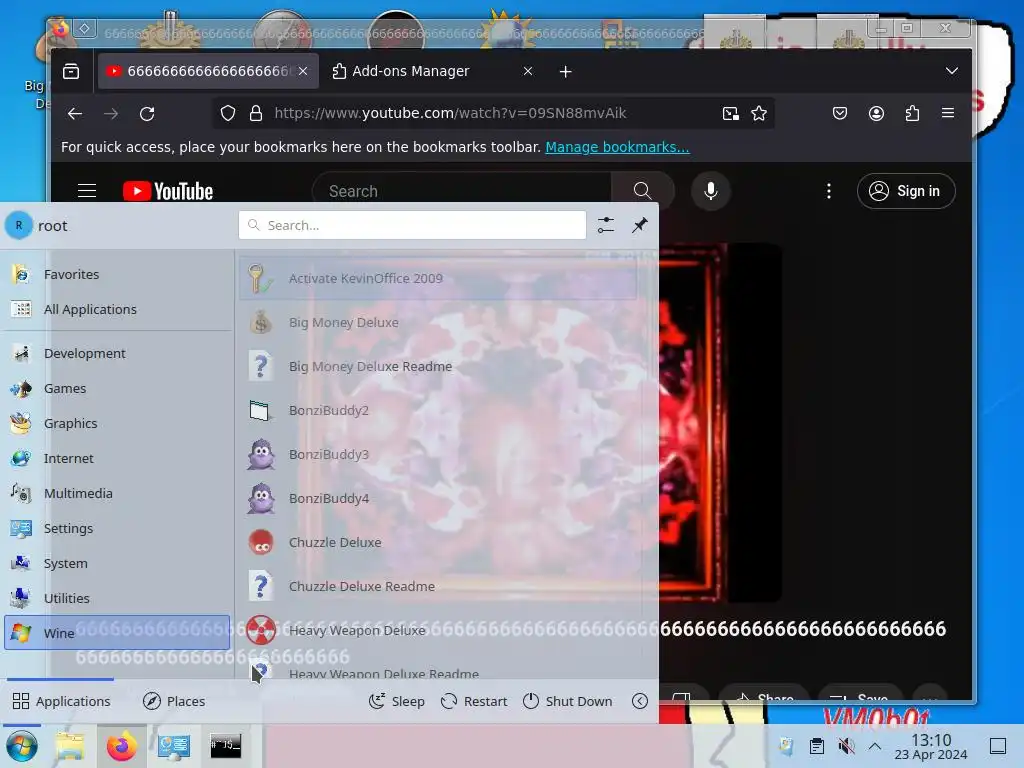Open Firefox View tab icon

click(x=71, y=71)
